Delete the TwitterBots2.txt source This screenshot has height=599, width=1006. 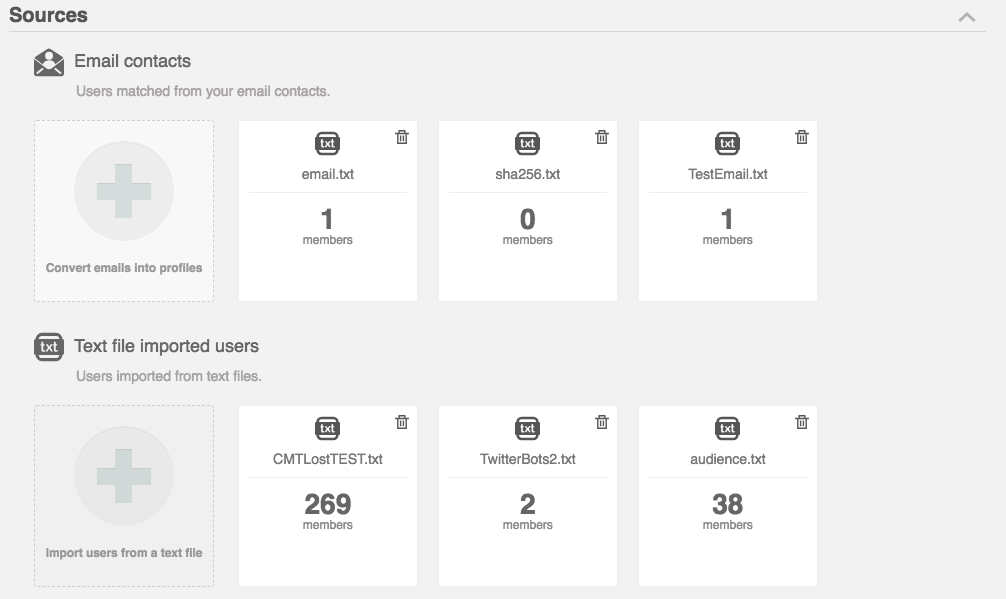(x=602, y=421)
